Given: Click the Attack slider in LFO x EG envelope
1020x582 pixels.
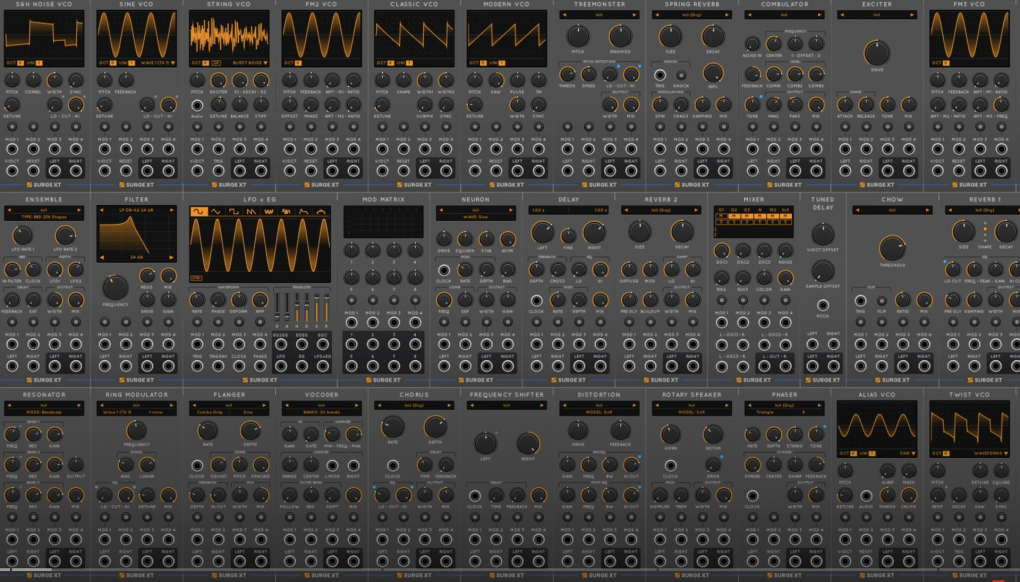Looking at the screenshot, I should coord(288,307).
